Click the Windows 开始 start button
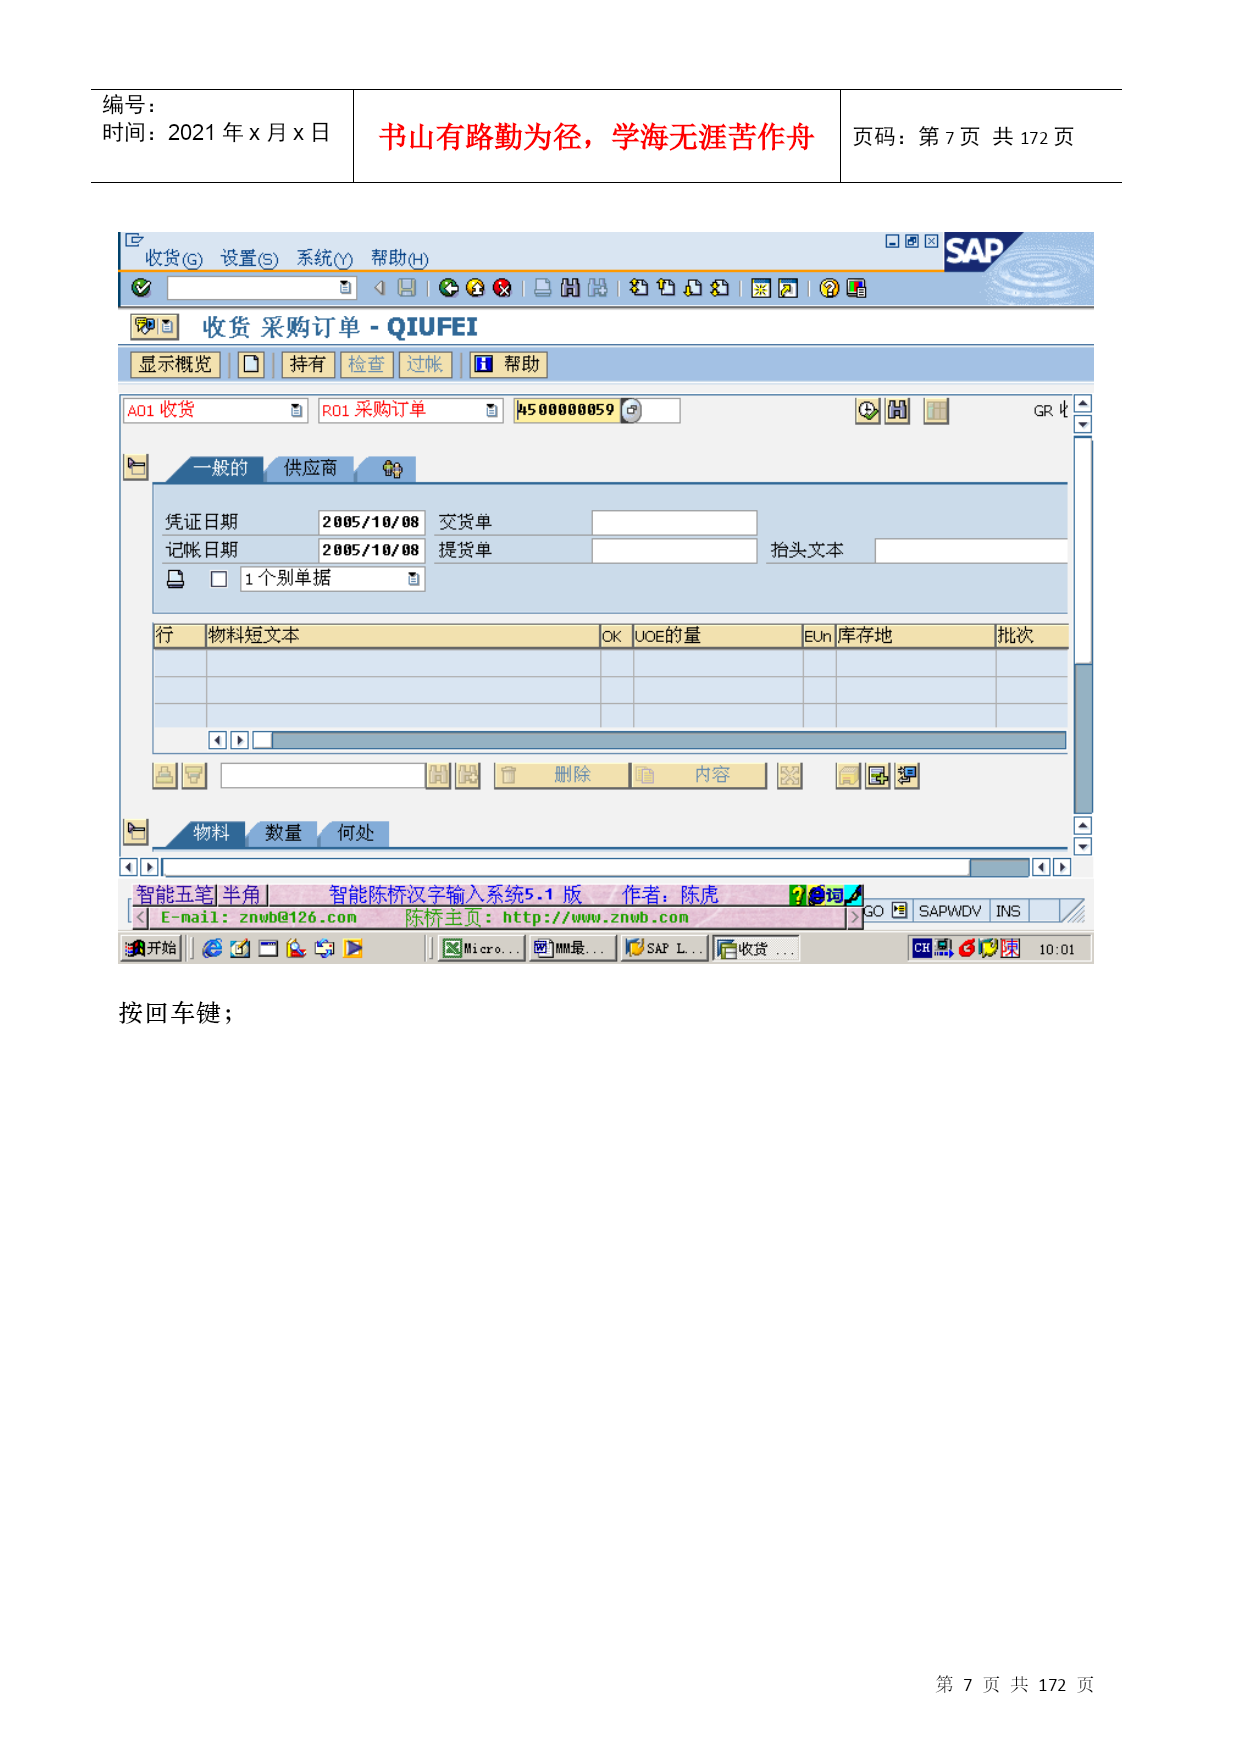The image size is (1241, 1755). coord(152,948)
